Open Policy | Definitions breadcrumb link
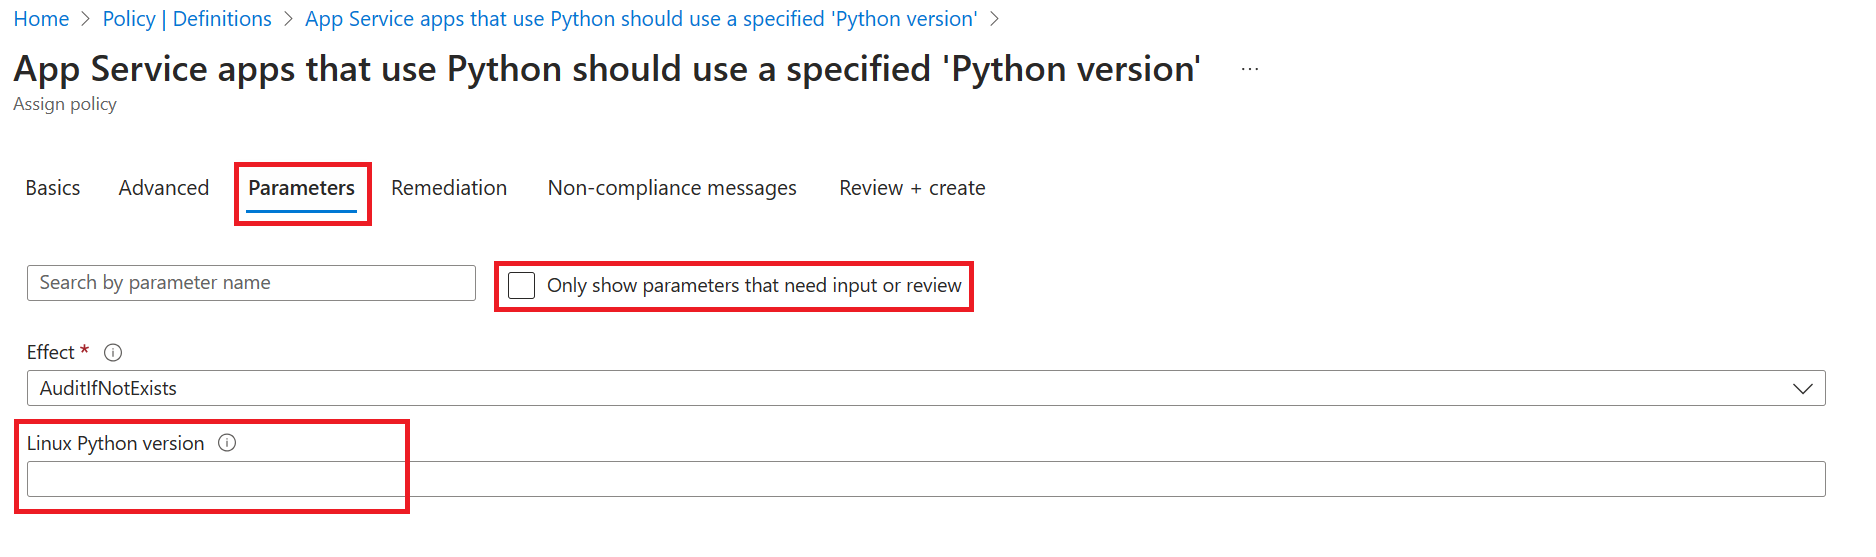Screen dimensions: 1876x557 [187, 19]
